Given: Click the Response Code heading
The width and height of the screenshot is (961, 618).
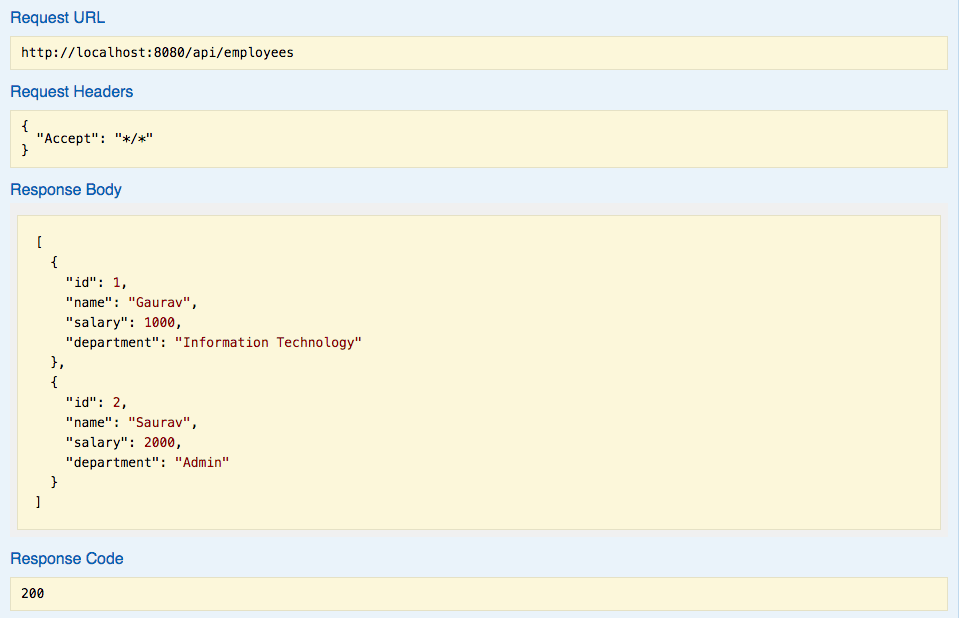Looking at the screenshot, I should [x=67, y=559].
